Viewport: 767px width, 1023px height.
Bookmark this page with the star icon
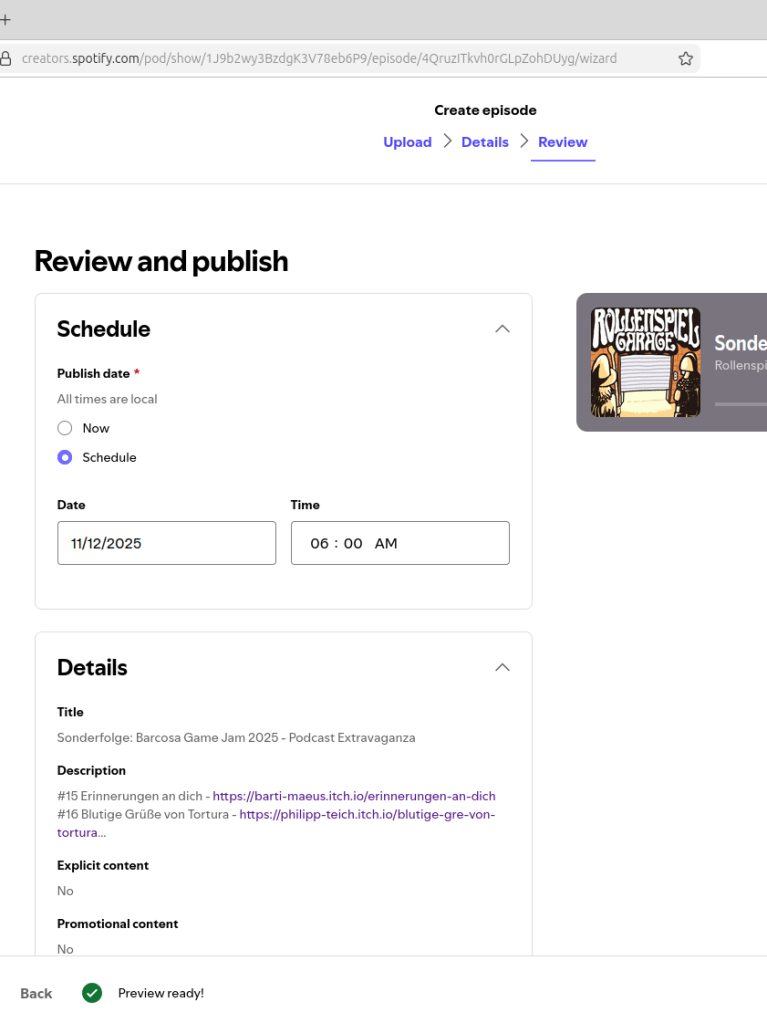click(x=685, y=58)
